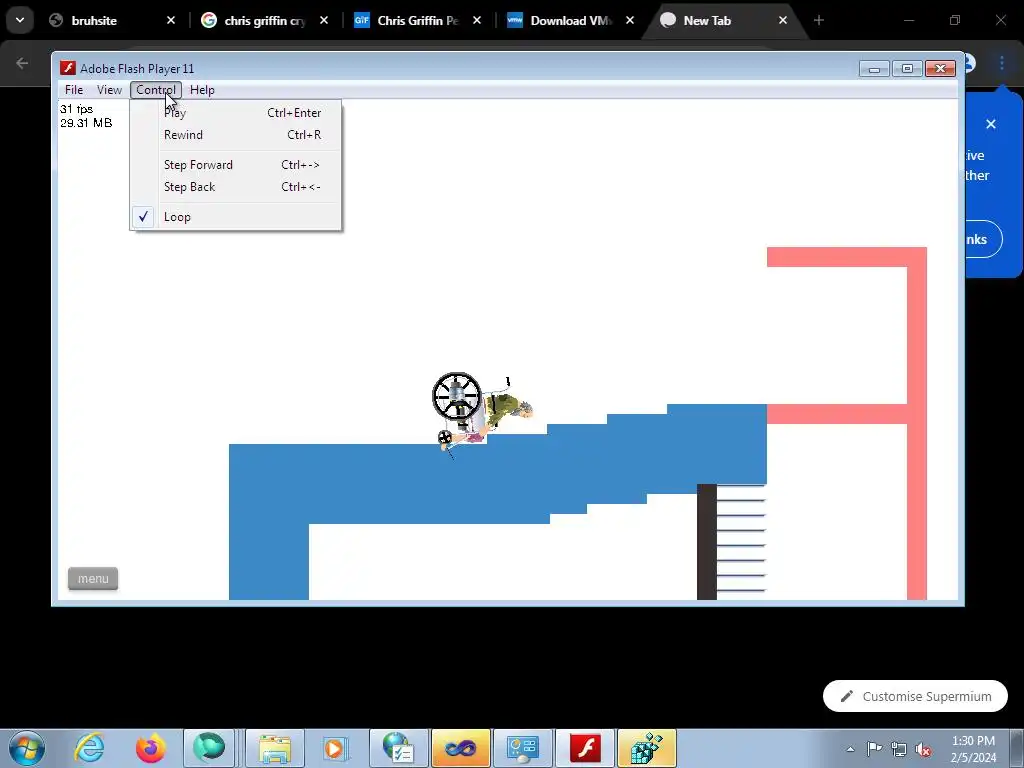Image resolution: width=1024 pixels, height=768 pixels.
Task: Open a new browser tab with plus
Action: pos(819,21)
